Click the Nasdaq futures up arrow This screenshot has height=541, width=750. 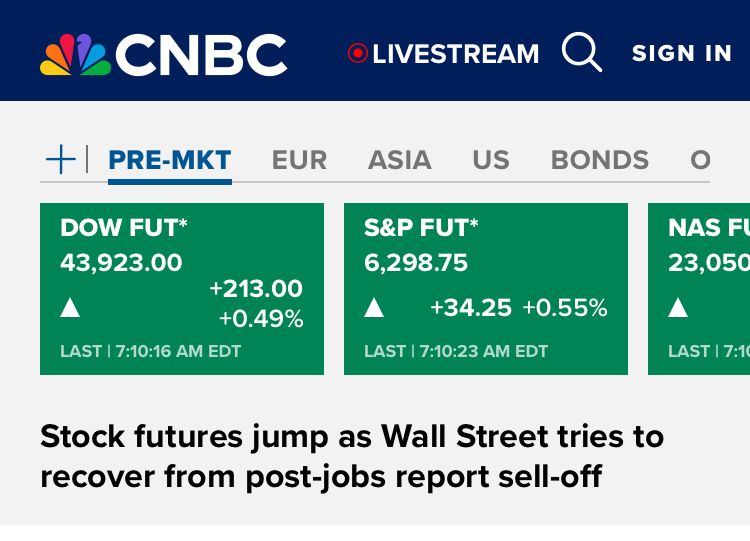click(678, 308)
